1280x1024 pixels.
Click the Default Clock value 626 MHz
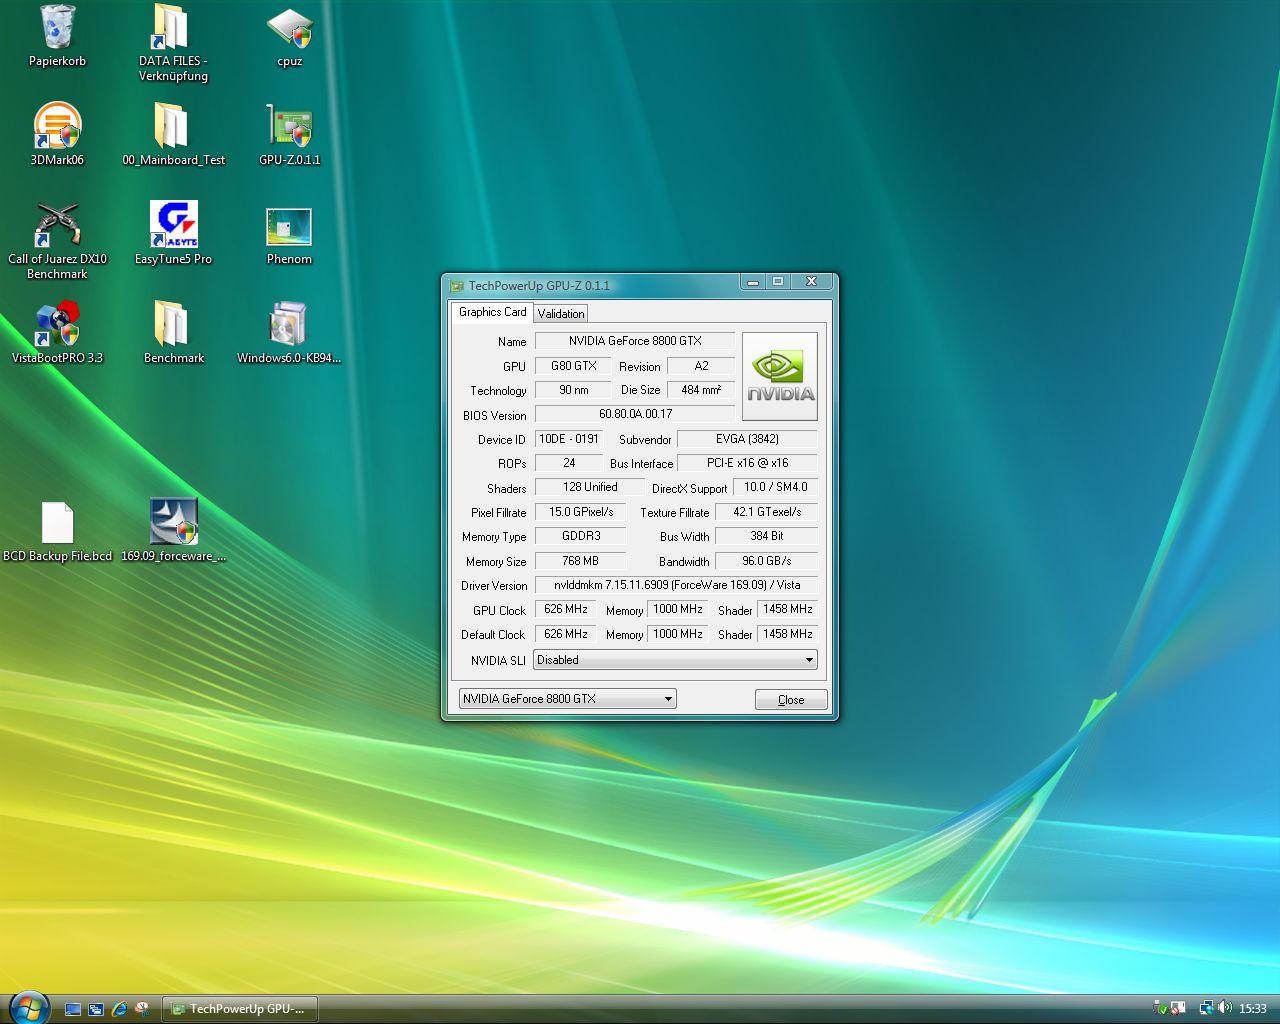(x=566, y=634)
